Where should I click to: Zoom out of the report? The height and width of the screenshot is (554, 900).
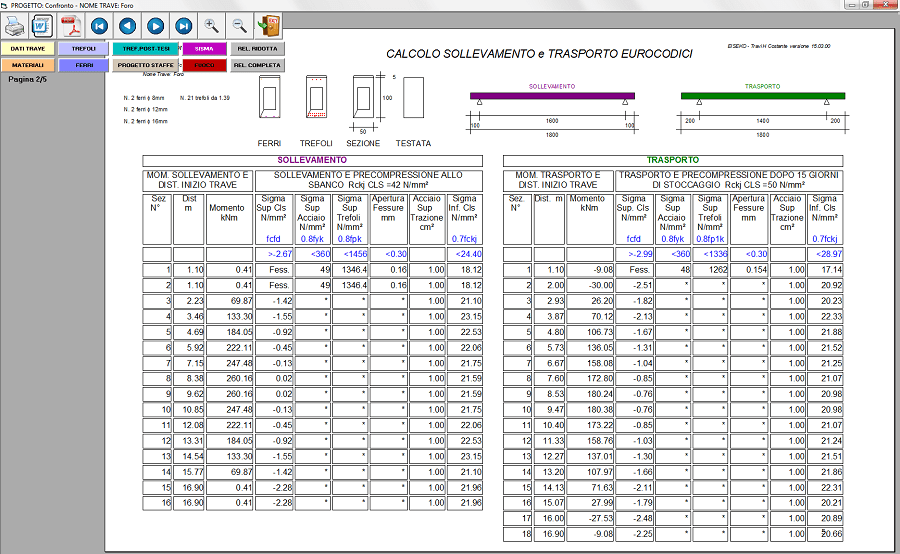239,26
